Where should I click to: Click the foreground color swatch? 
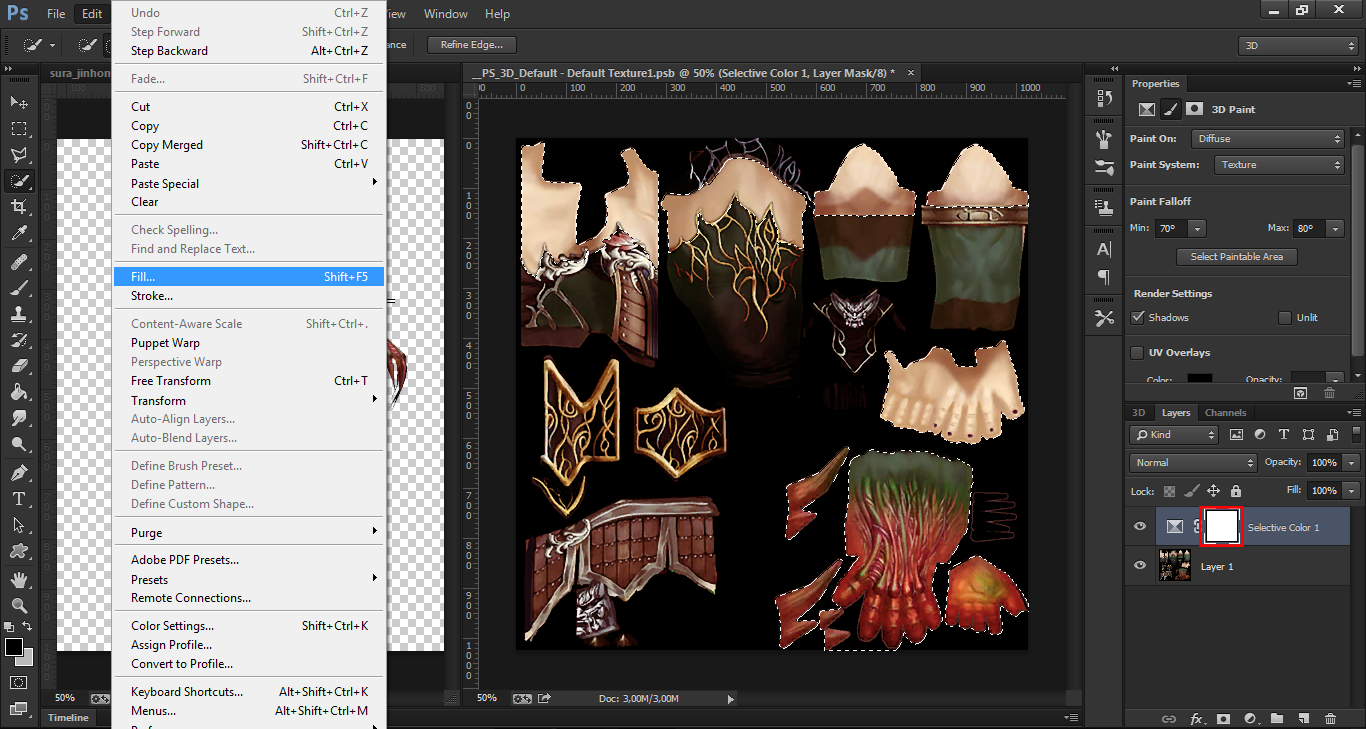click(13, 647)
